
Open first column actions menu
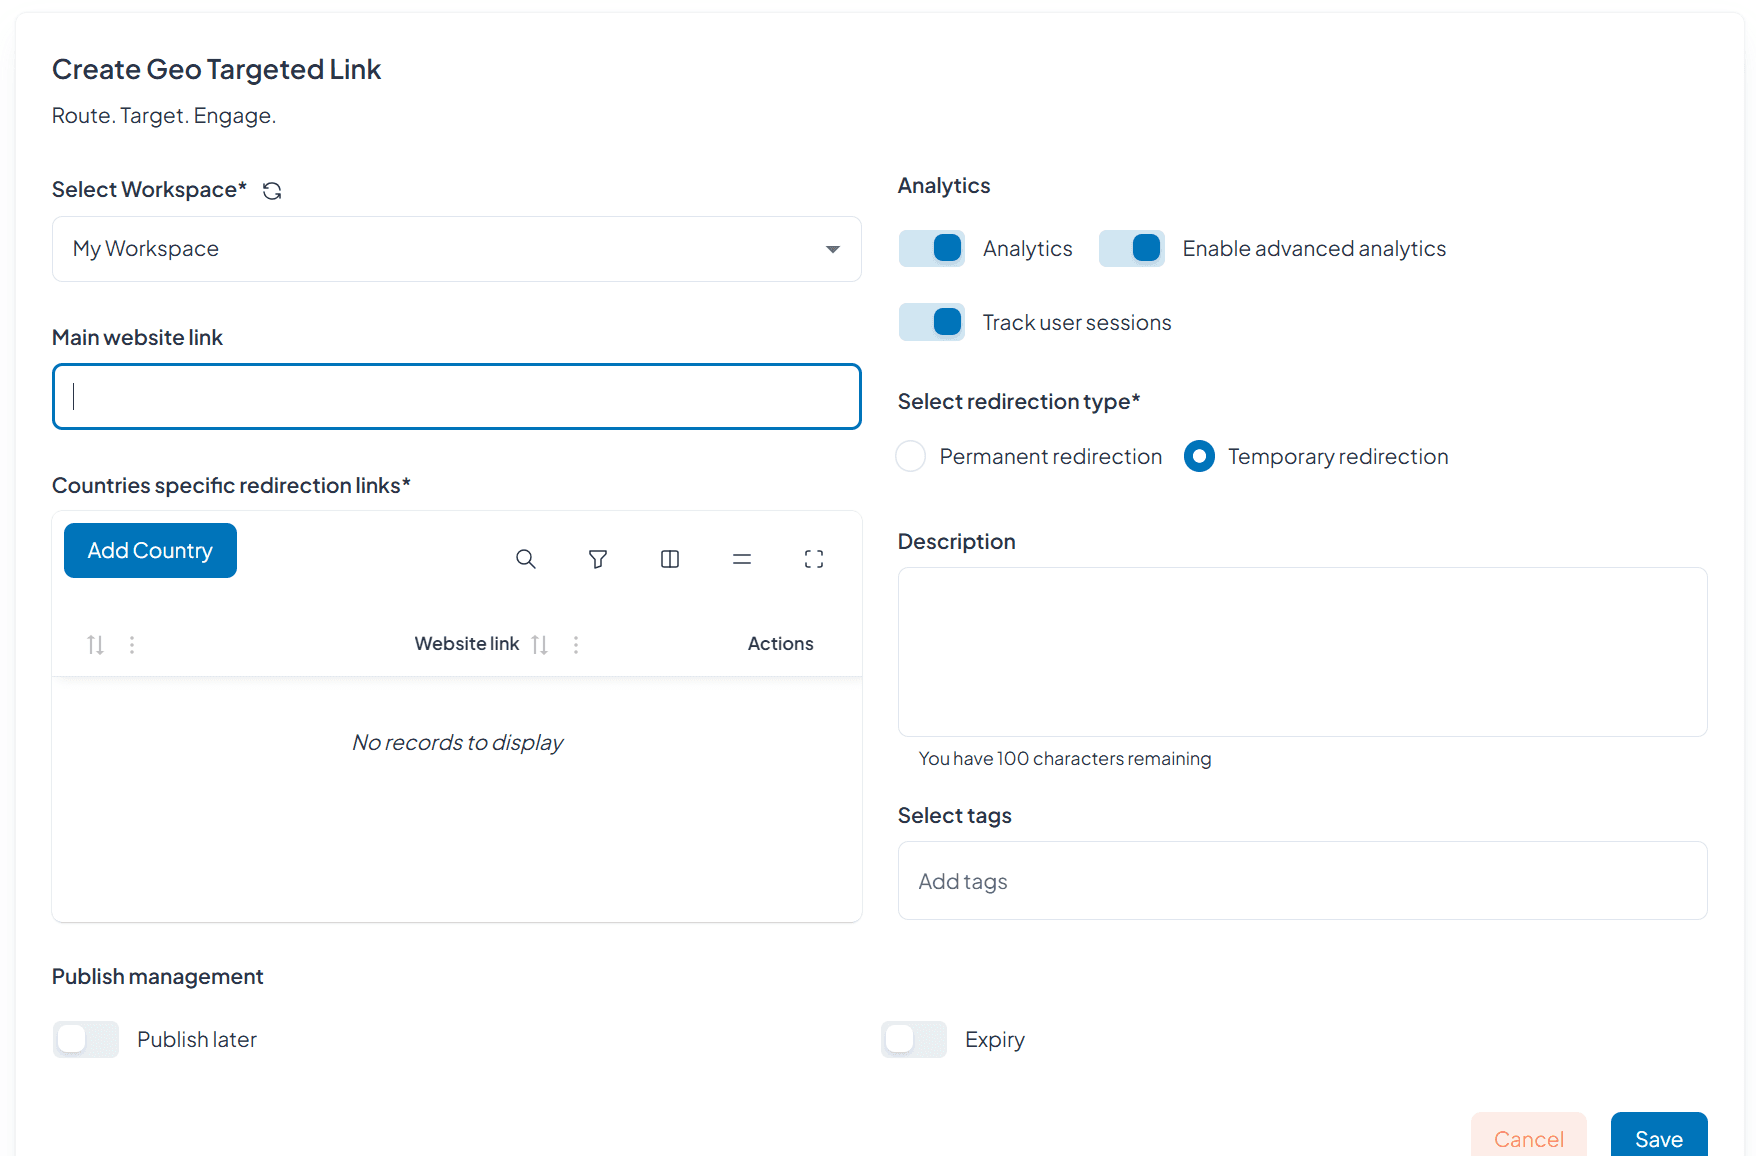point(132,645)
